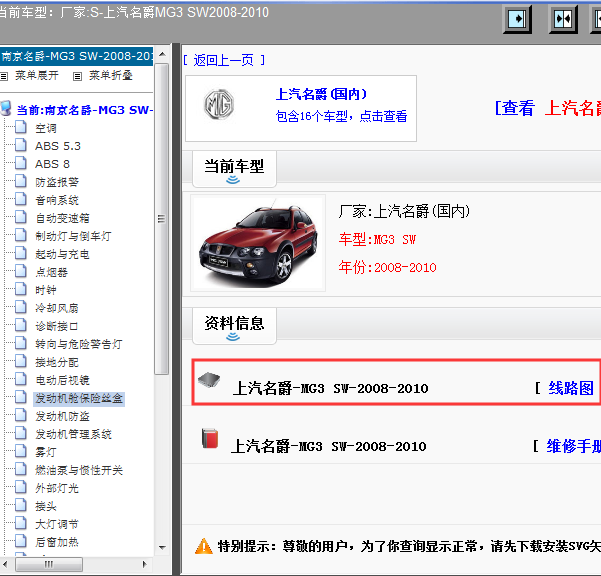Click the [查看 上汽名爵 link at right
This screenshot has width=601, height=576.
pos(548,108)
